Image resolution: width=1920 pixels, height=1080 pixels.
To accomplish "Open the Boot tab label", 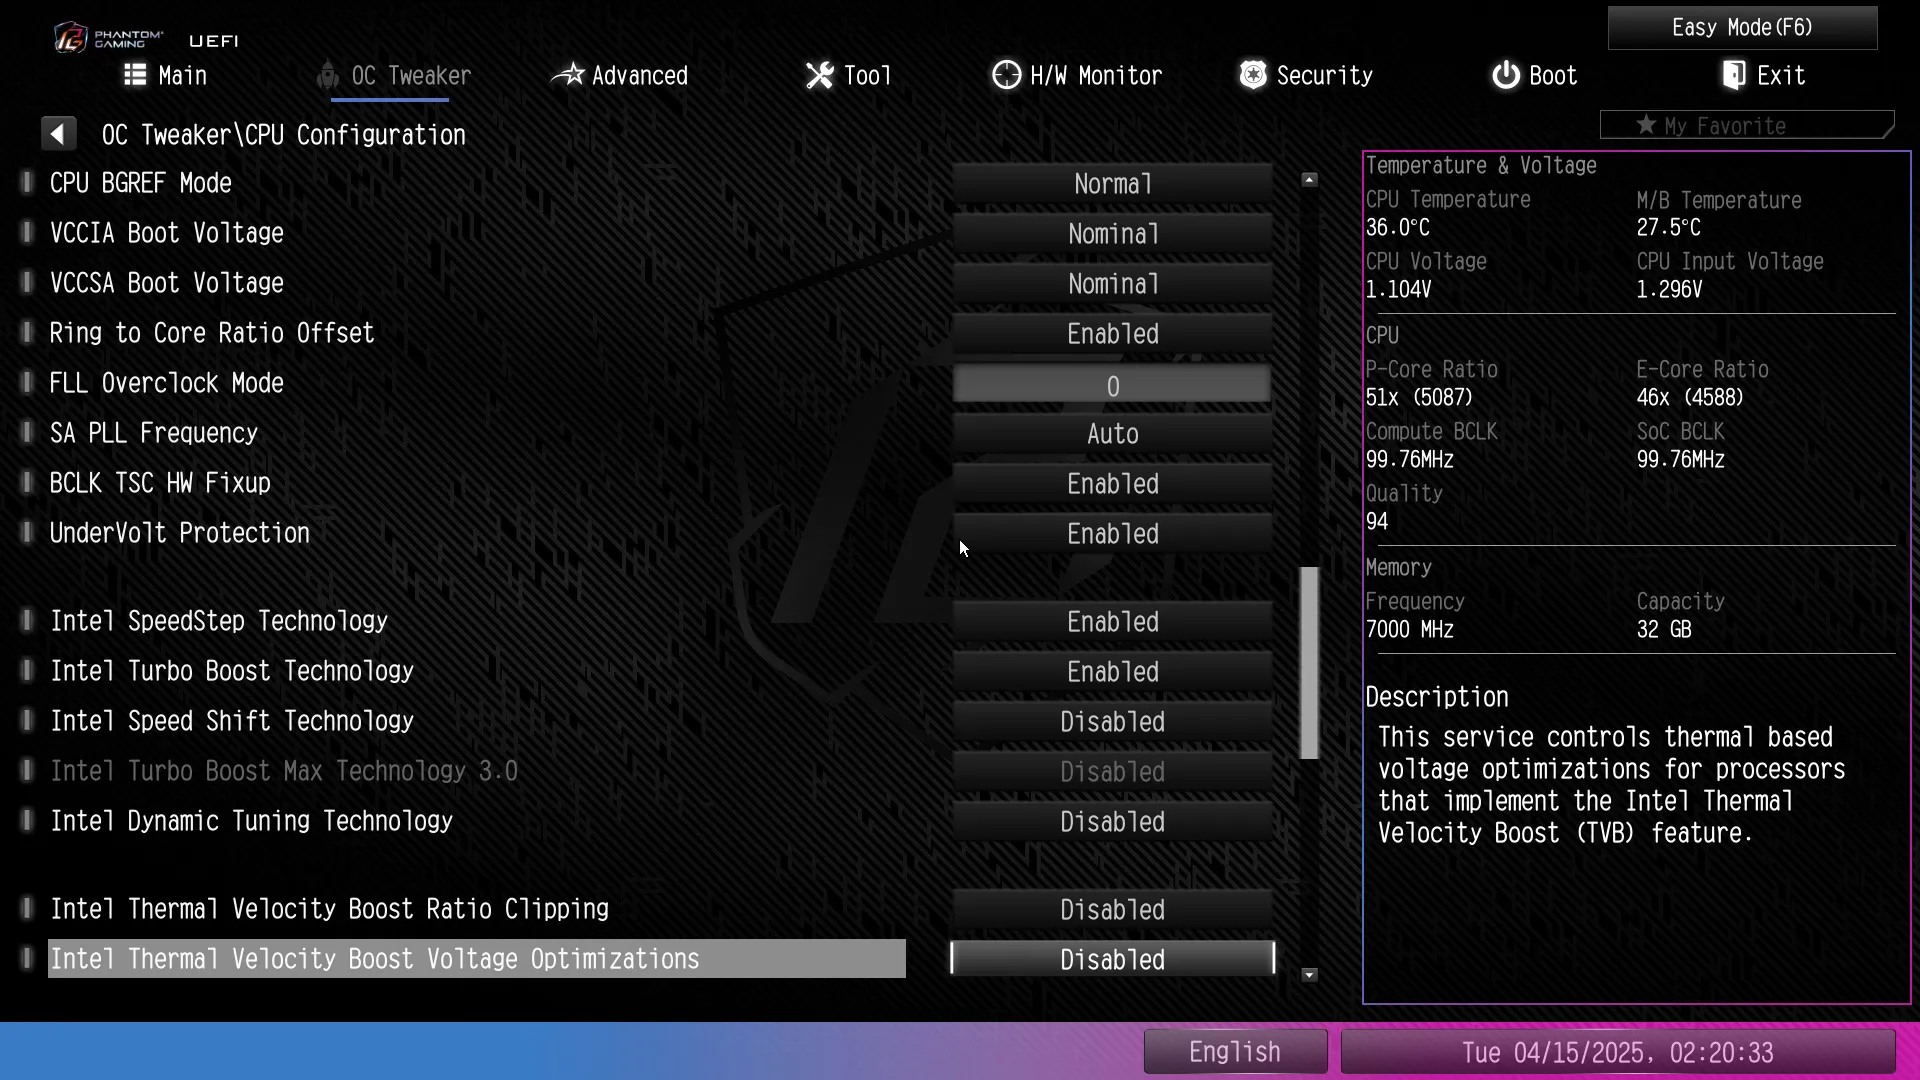I will tap(1553, 75).
